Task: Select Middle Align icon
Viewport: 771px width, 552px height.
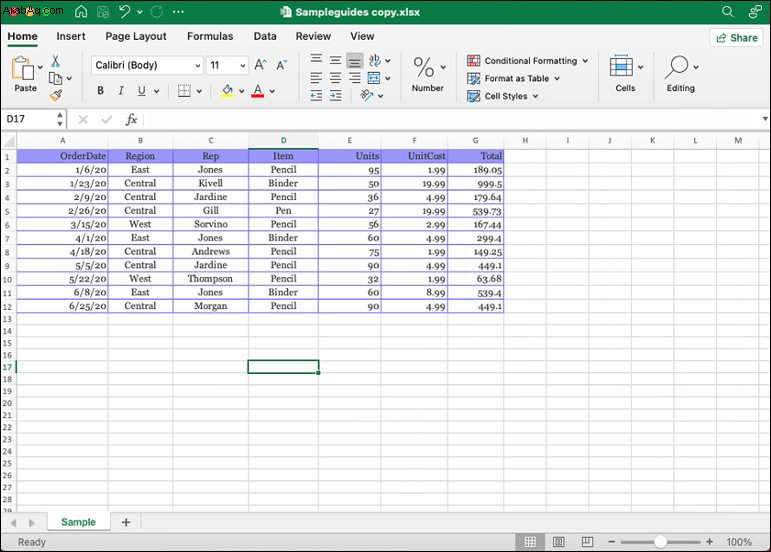Action: [335, 60]
